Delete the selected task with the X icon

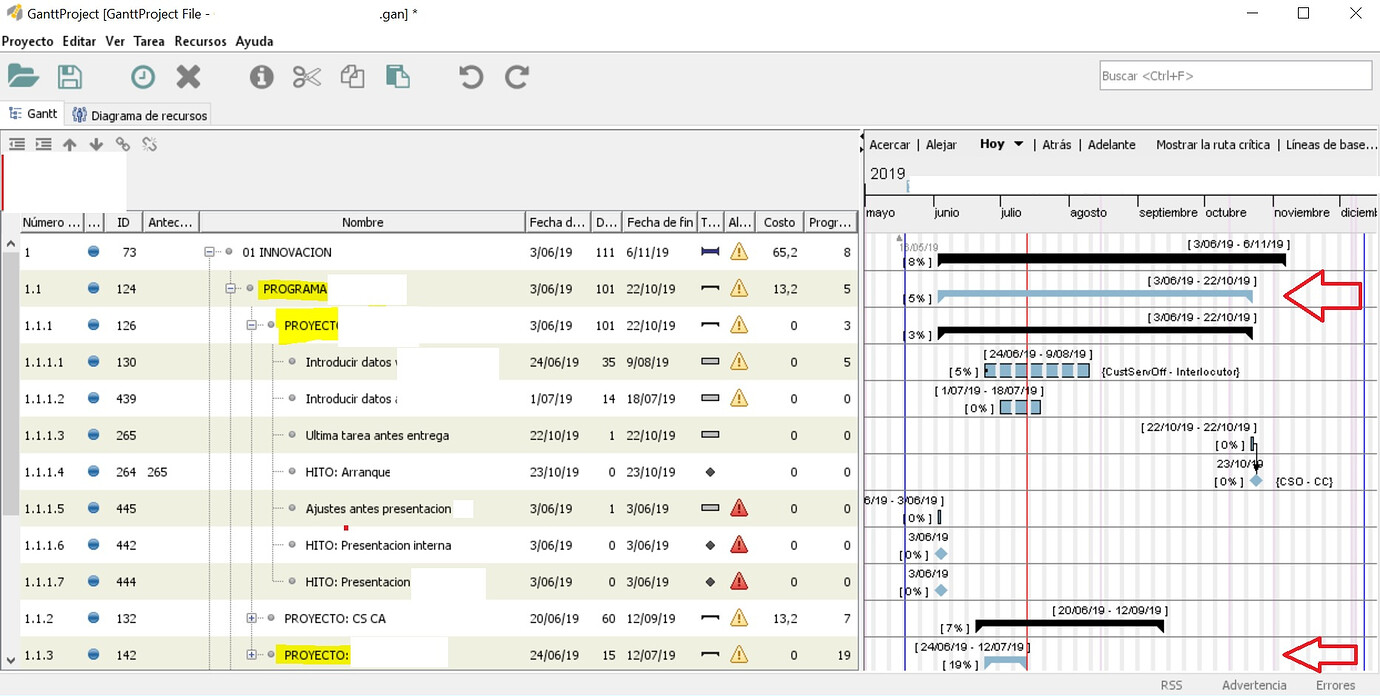click(x=189, y=76)
